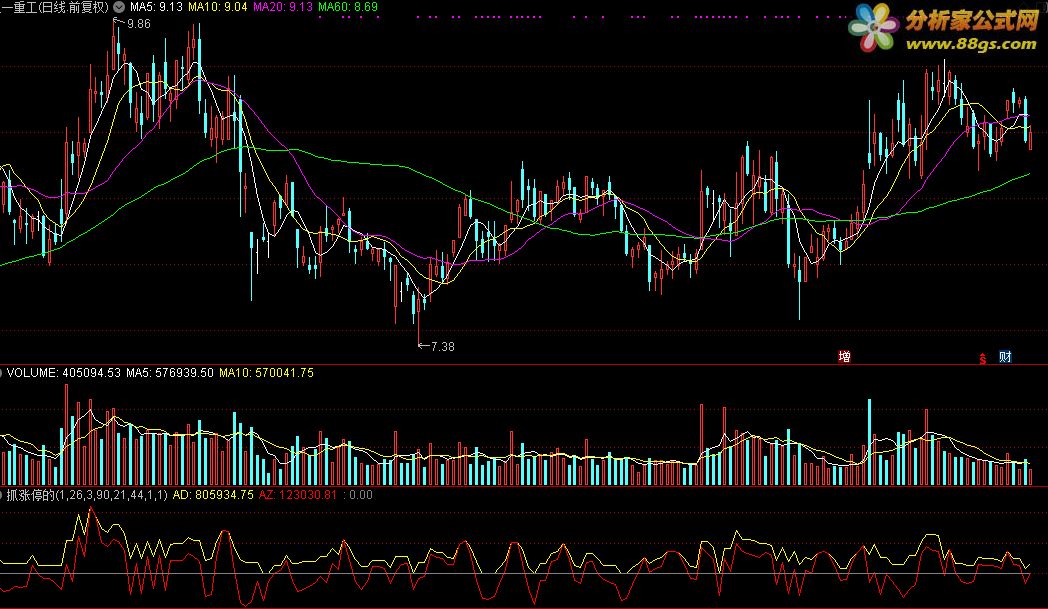Screen dimensions: 1048x609
Task: Click the 增 event marker on the chart
Action: (845, 356)
